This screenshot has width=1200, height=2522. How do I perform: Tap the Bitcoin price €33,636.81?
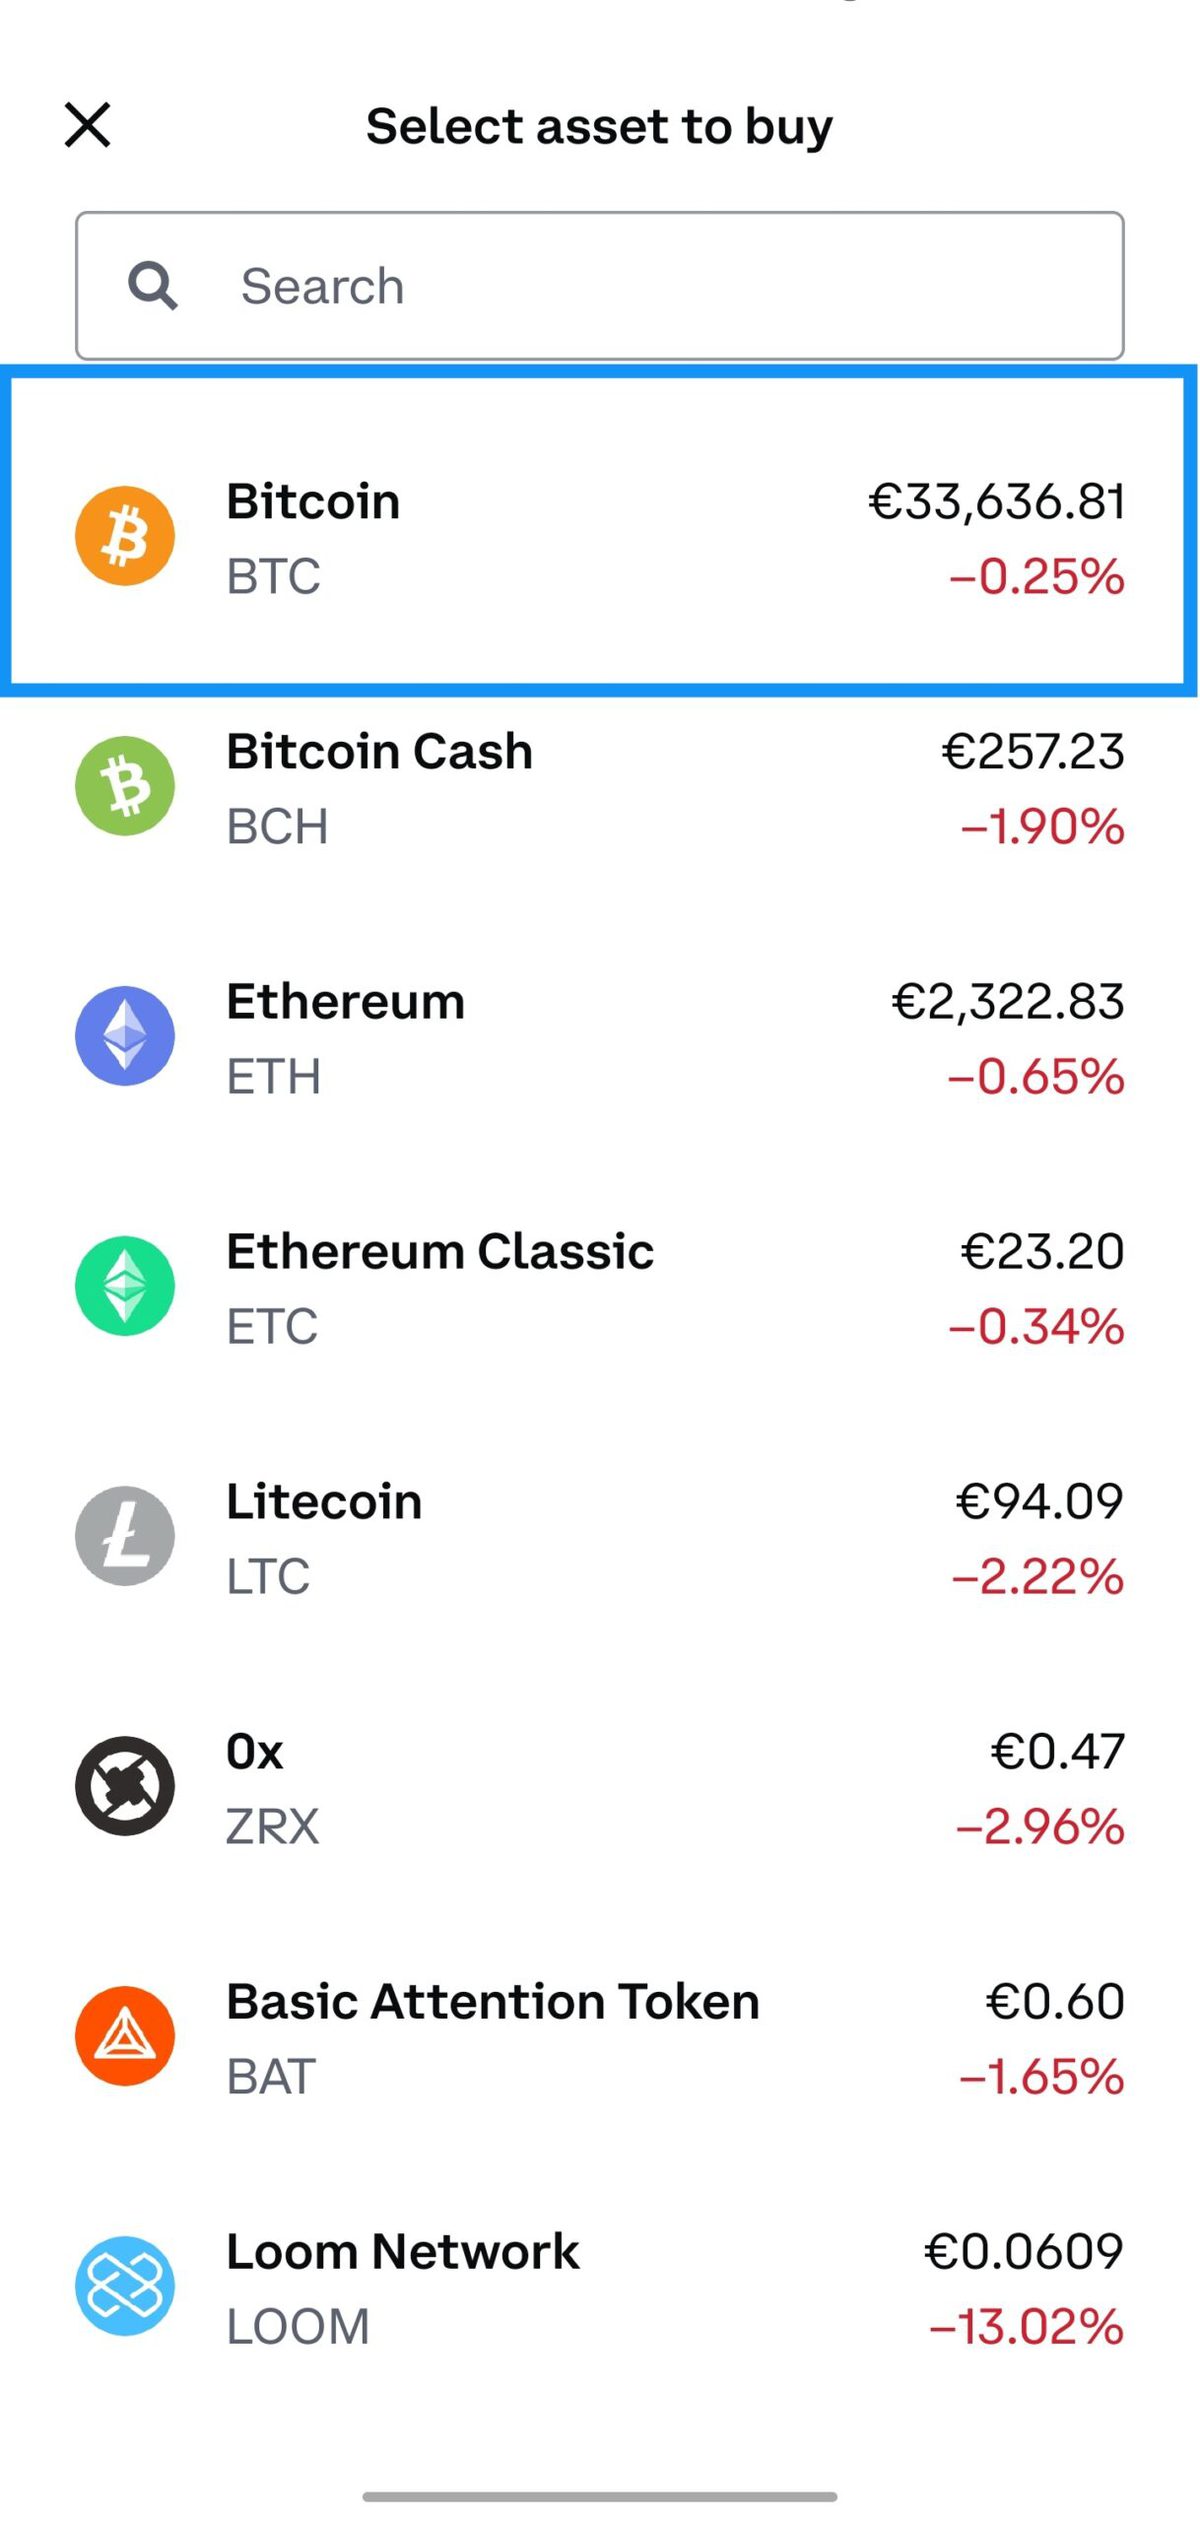(x=996, y=502)
